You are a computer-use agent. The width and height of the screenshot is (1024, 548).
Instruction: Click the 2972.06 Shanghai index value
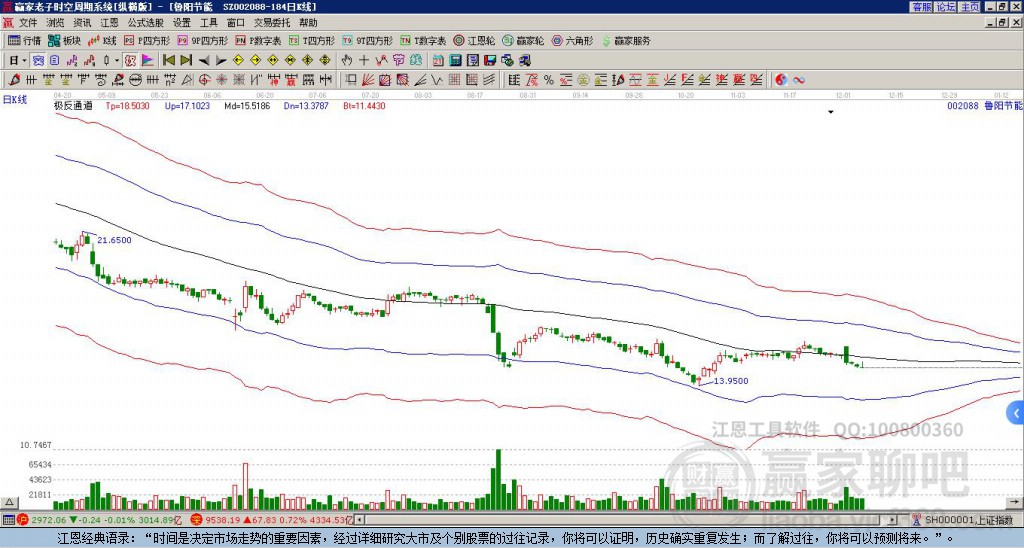[49, 520]
